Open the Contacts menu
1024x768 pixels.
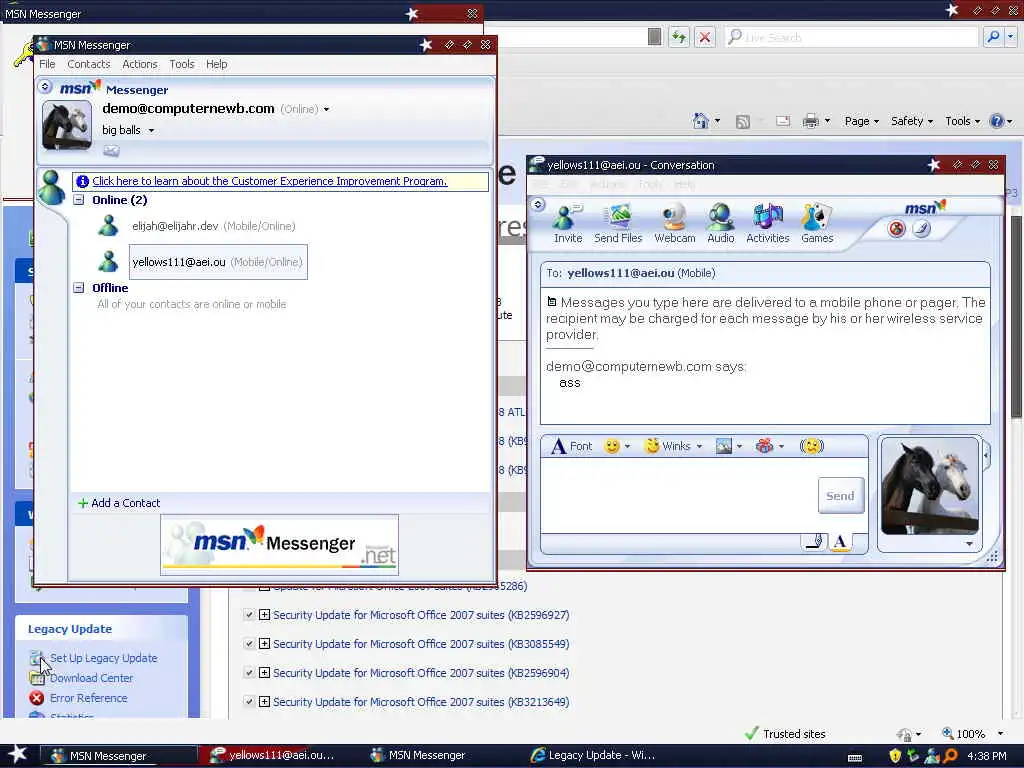[x=89, y=64]
